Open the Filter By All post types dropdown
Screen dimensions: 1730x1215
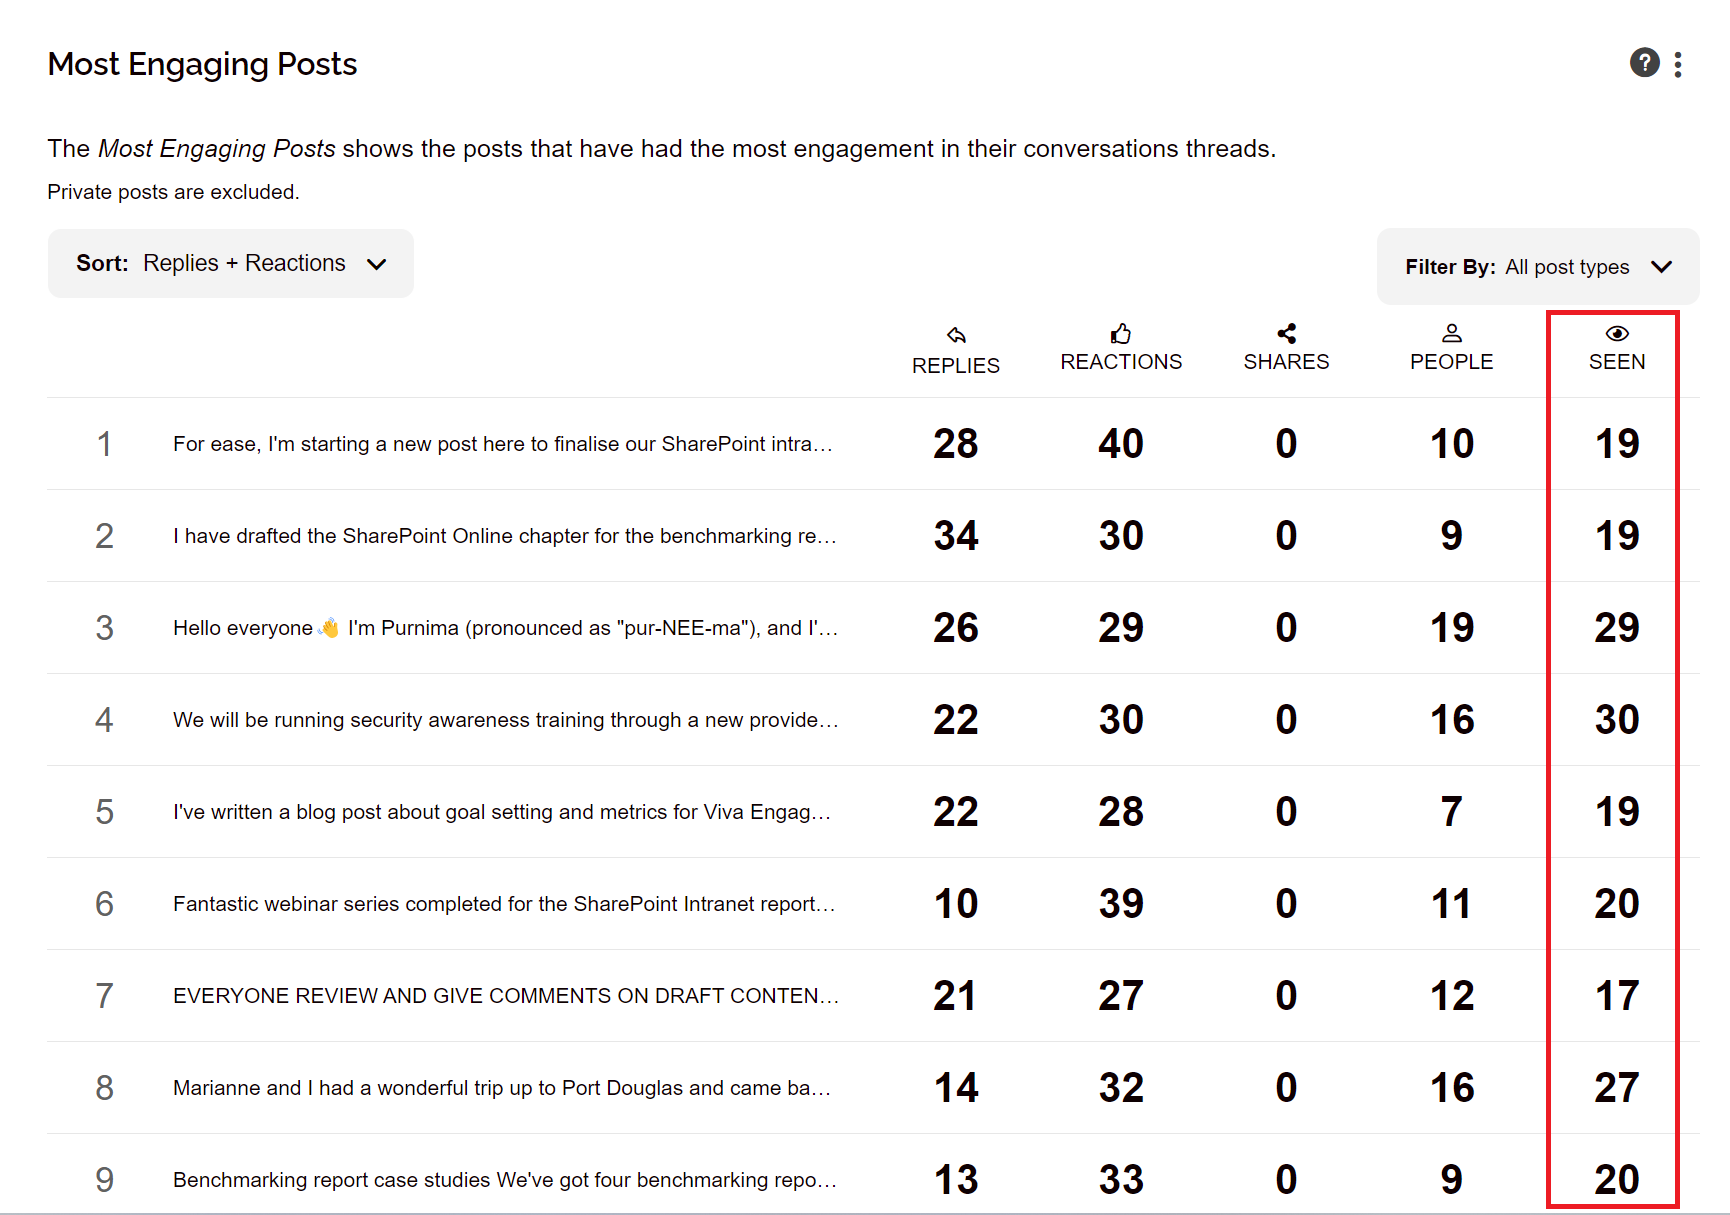point(1538,267)
